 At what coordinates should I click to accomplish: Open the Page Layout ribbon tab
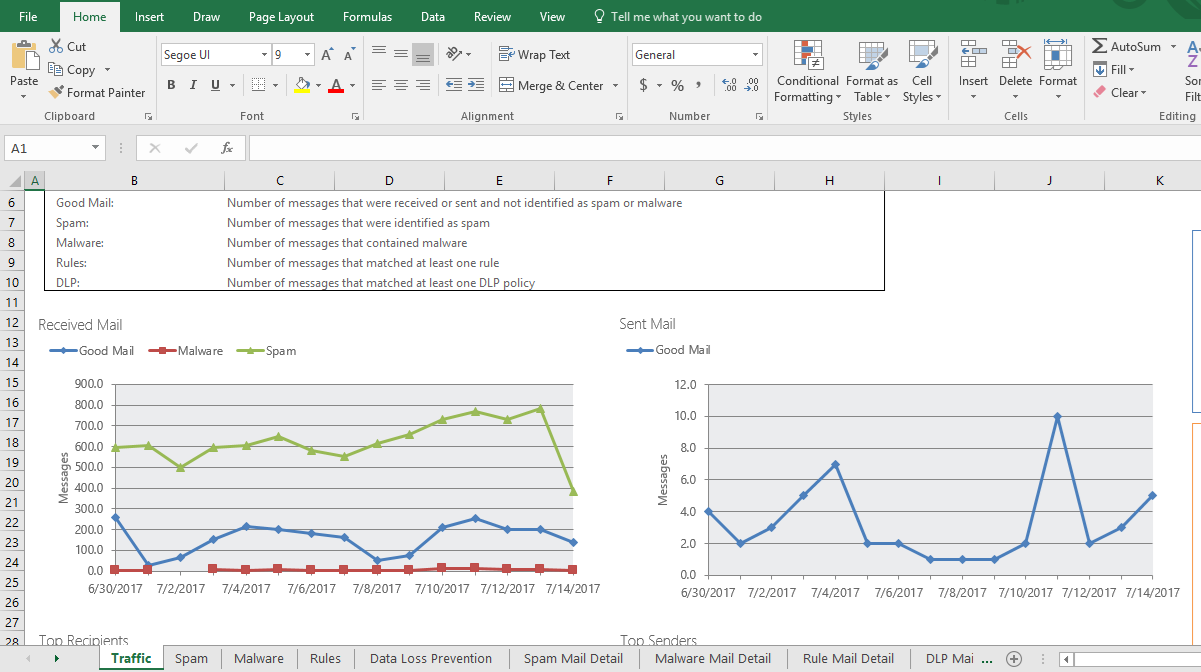coord(281,17)
